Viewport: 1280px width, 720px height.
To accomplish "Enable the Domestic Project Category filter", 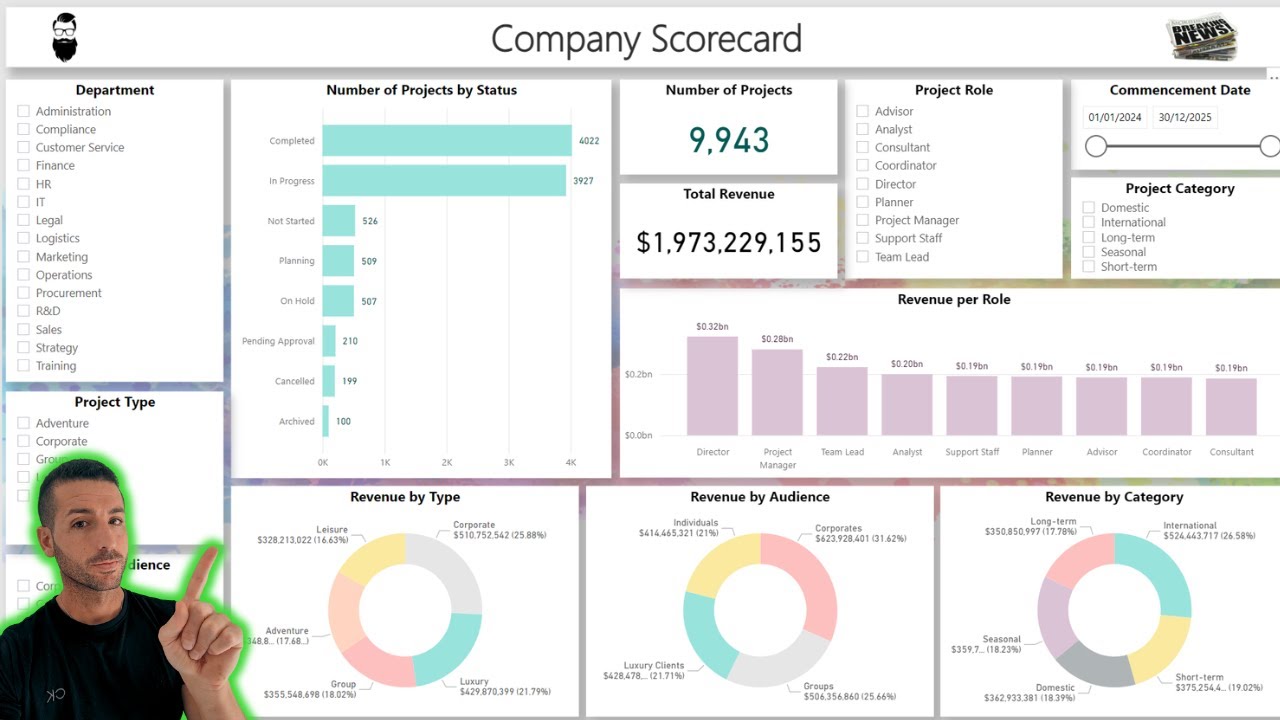I will pyautogui.click(x=1087, y=207).
